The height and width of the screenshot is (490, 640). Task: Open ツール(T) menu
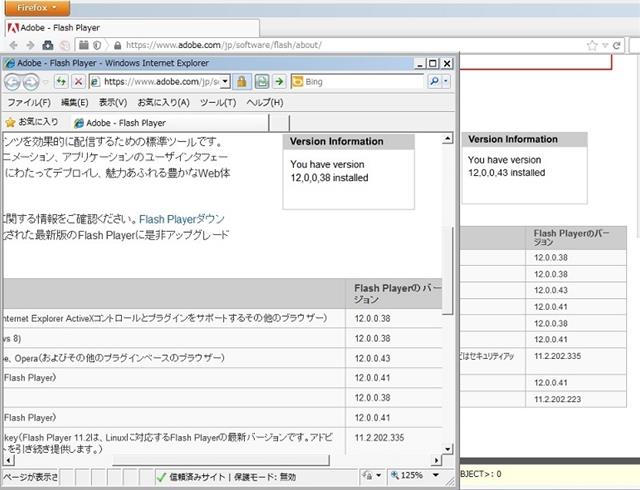pyautogui.click(x=218, y=102)
